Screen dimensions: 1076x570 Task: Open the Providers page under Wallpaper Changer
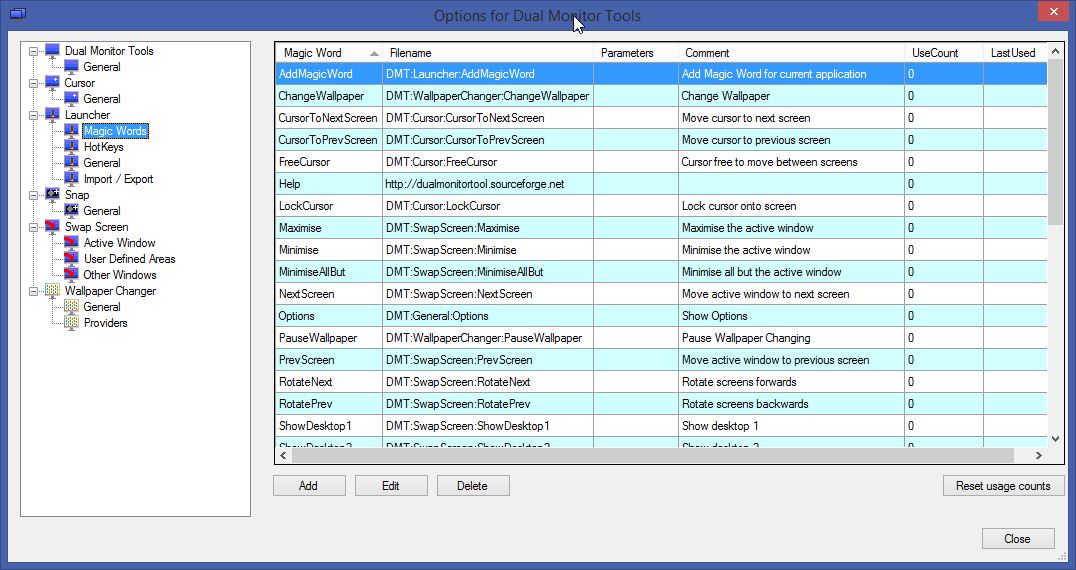coord(106,322)
